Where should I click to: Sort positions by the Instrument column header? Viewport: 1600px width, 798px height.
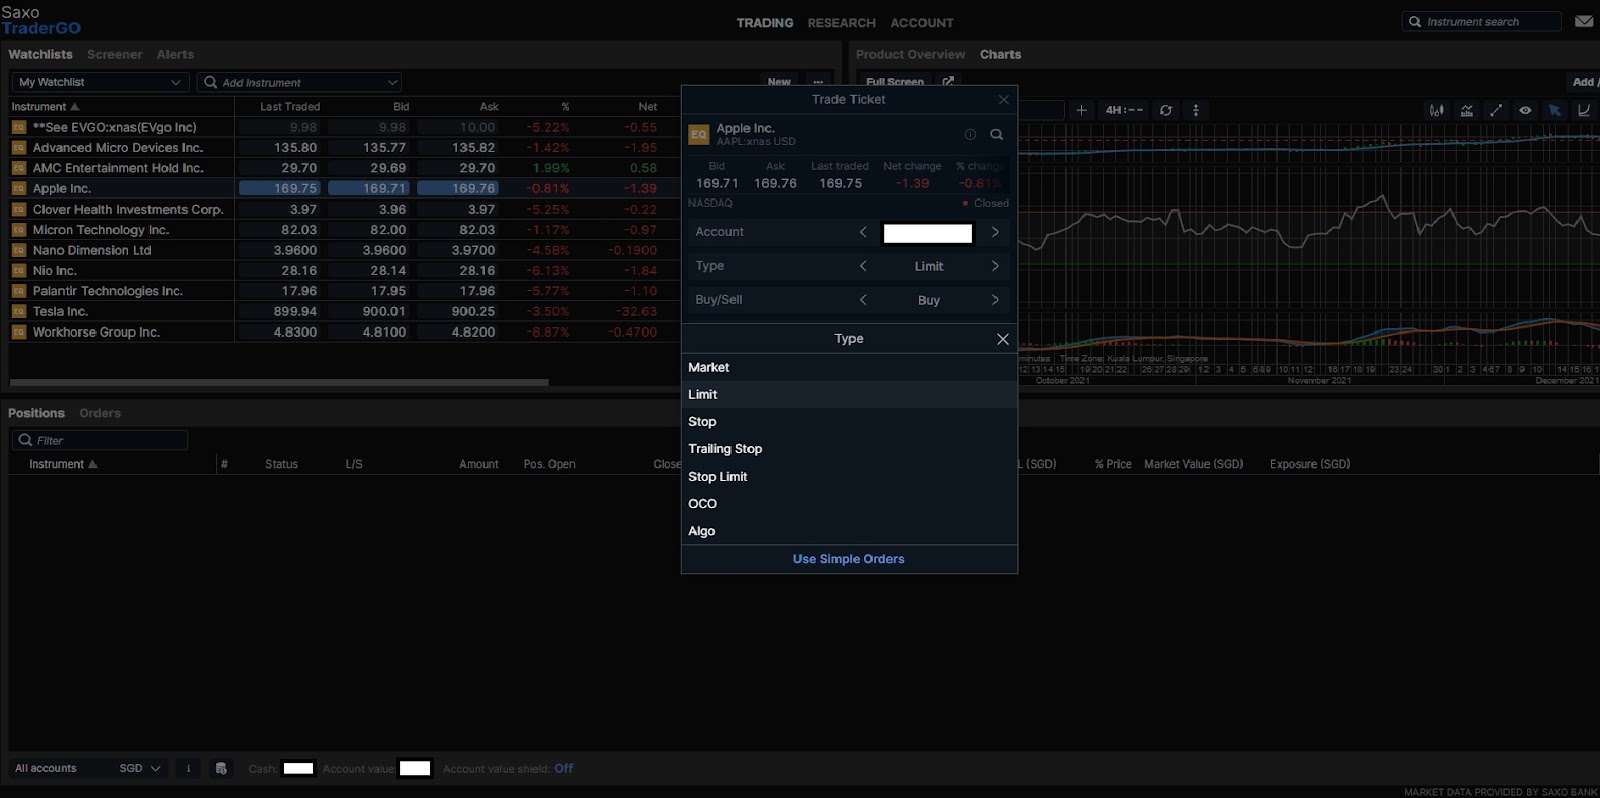coord(63,464)
